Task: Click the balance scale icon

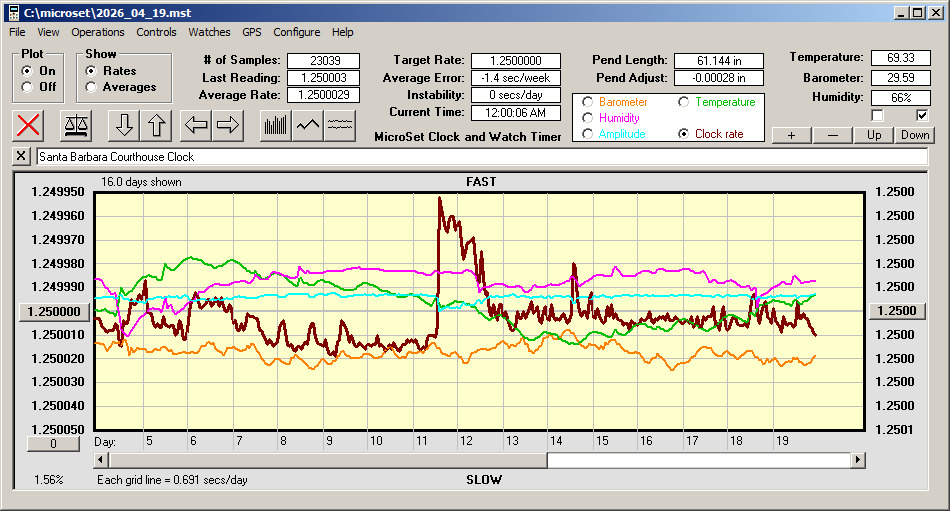Action: pos(75,125)
